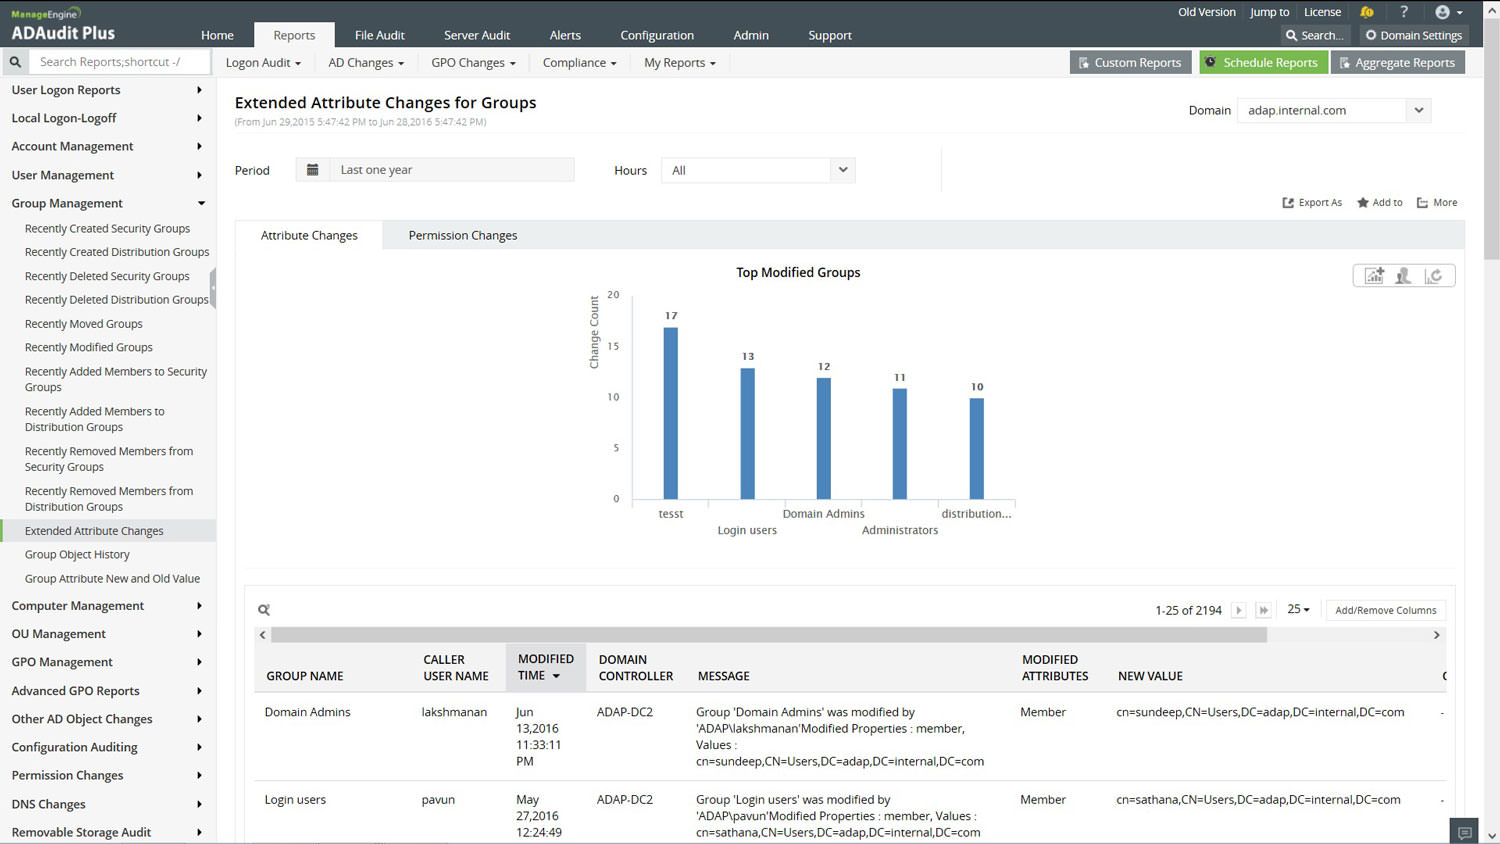Image resolution: width=1500 pixels, height=844 pixels.
Task: Open the Period calendar icon
Action: coord(312,170)
